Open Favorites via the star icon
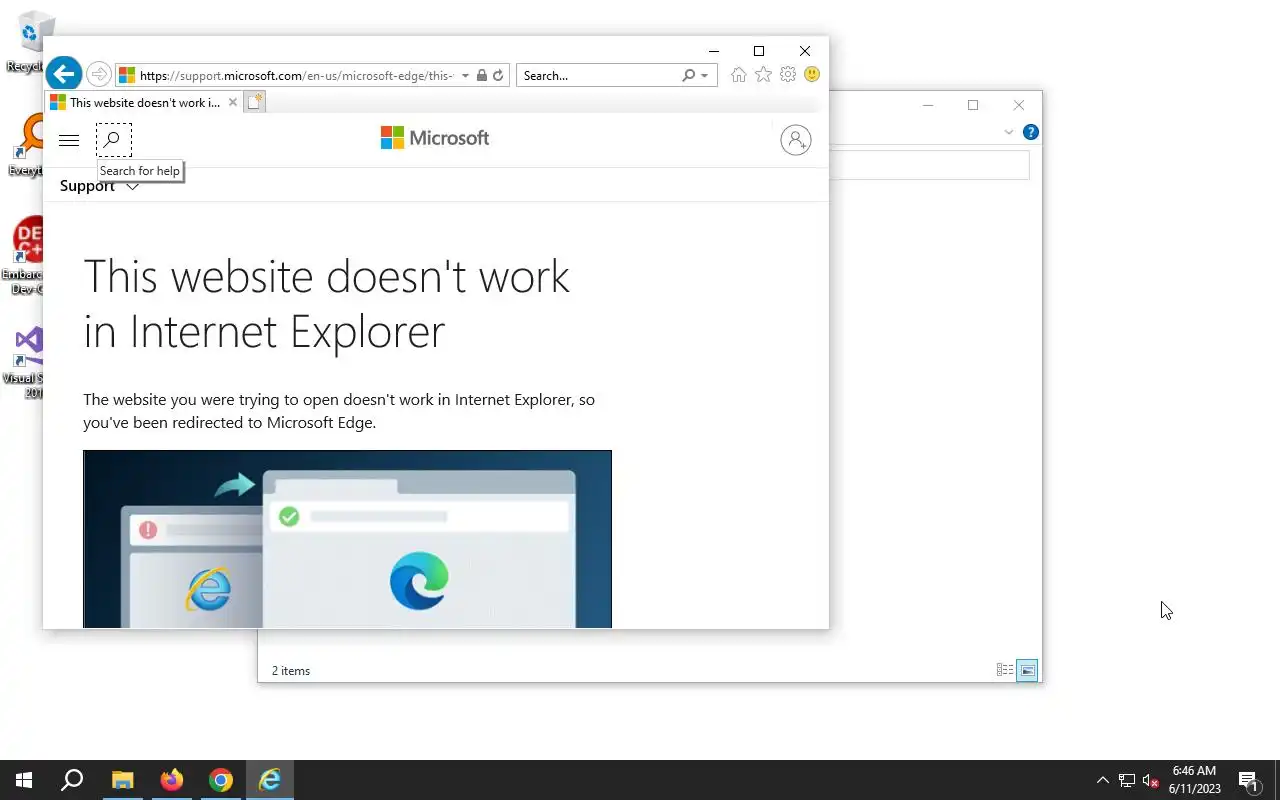Image resolution: width=1280 pixels, height=800 pixels. pos(763,75)
